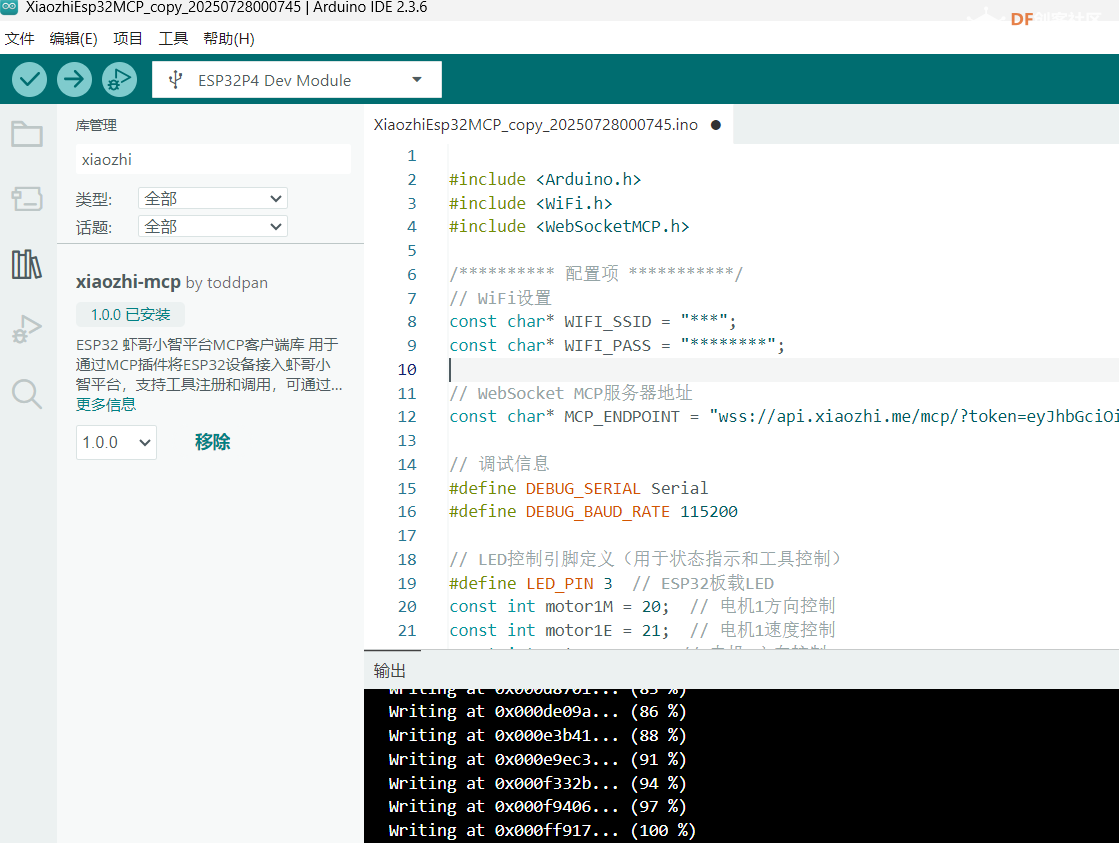The height and width of the screenshot is (843, 1119).
Task: Open the 帮助(H) menu
Action: coord(229,39)
